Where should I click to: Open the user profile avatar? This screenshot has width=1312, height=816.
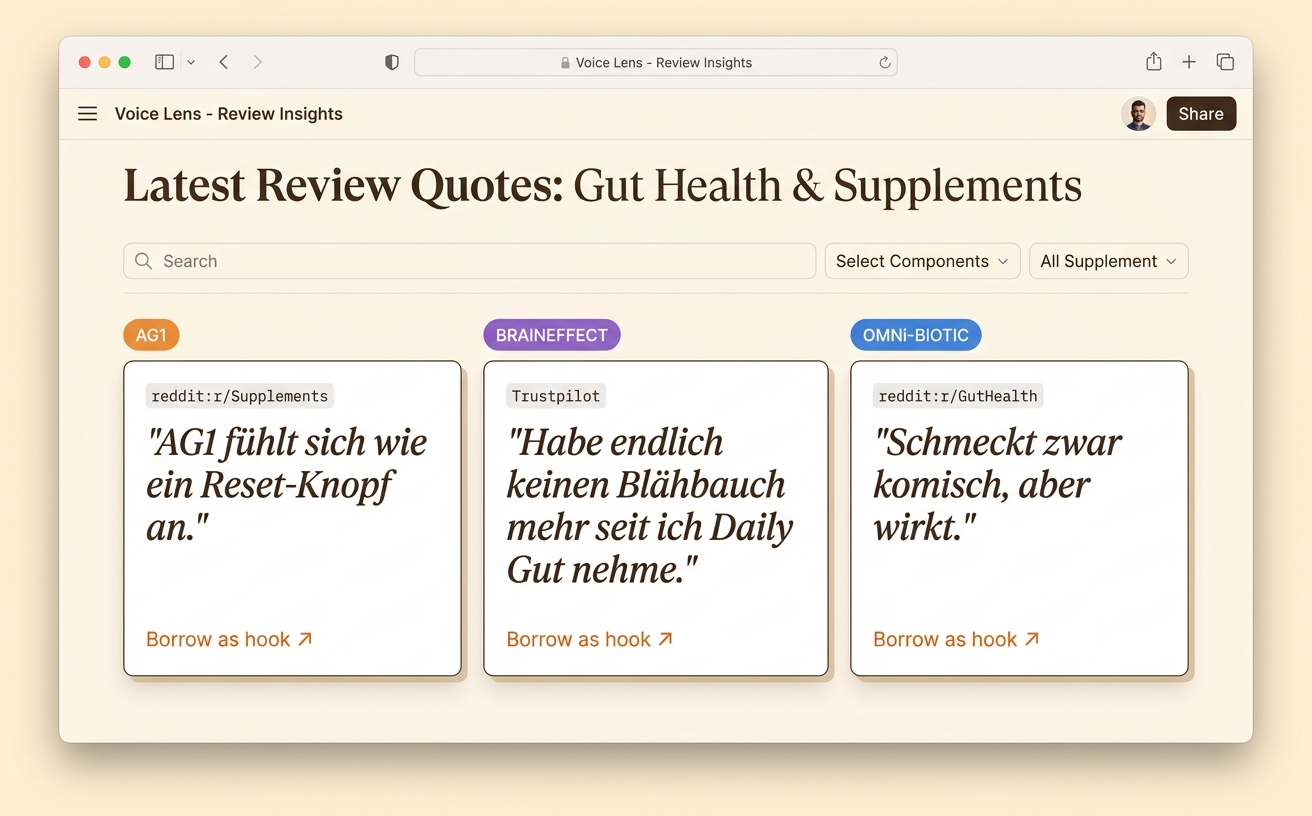1138,114
